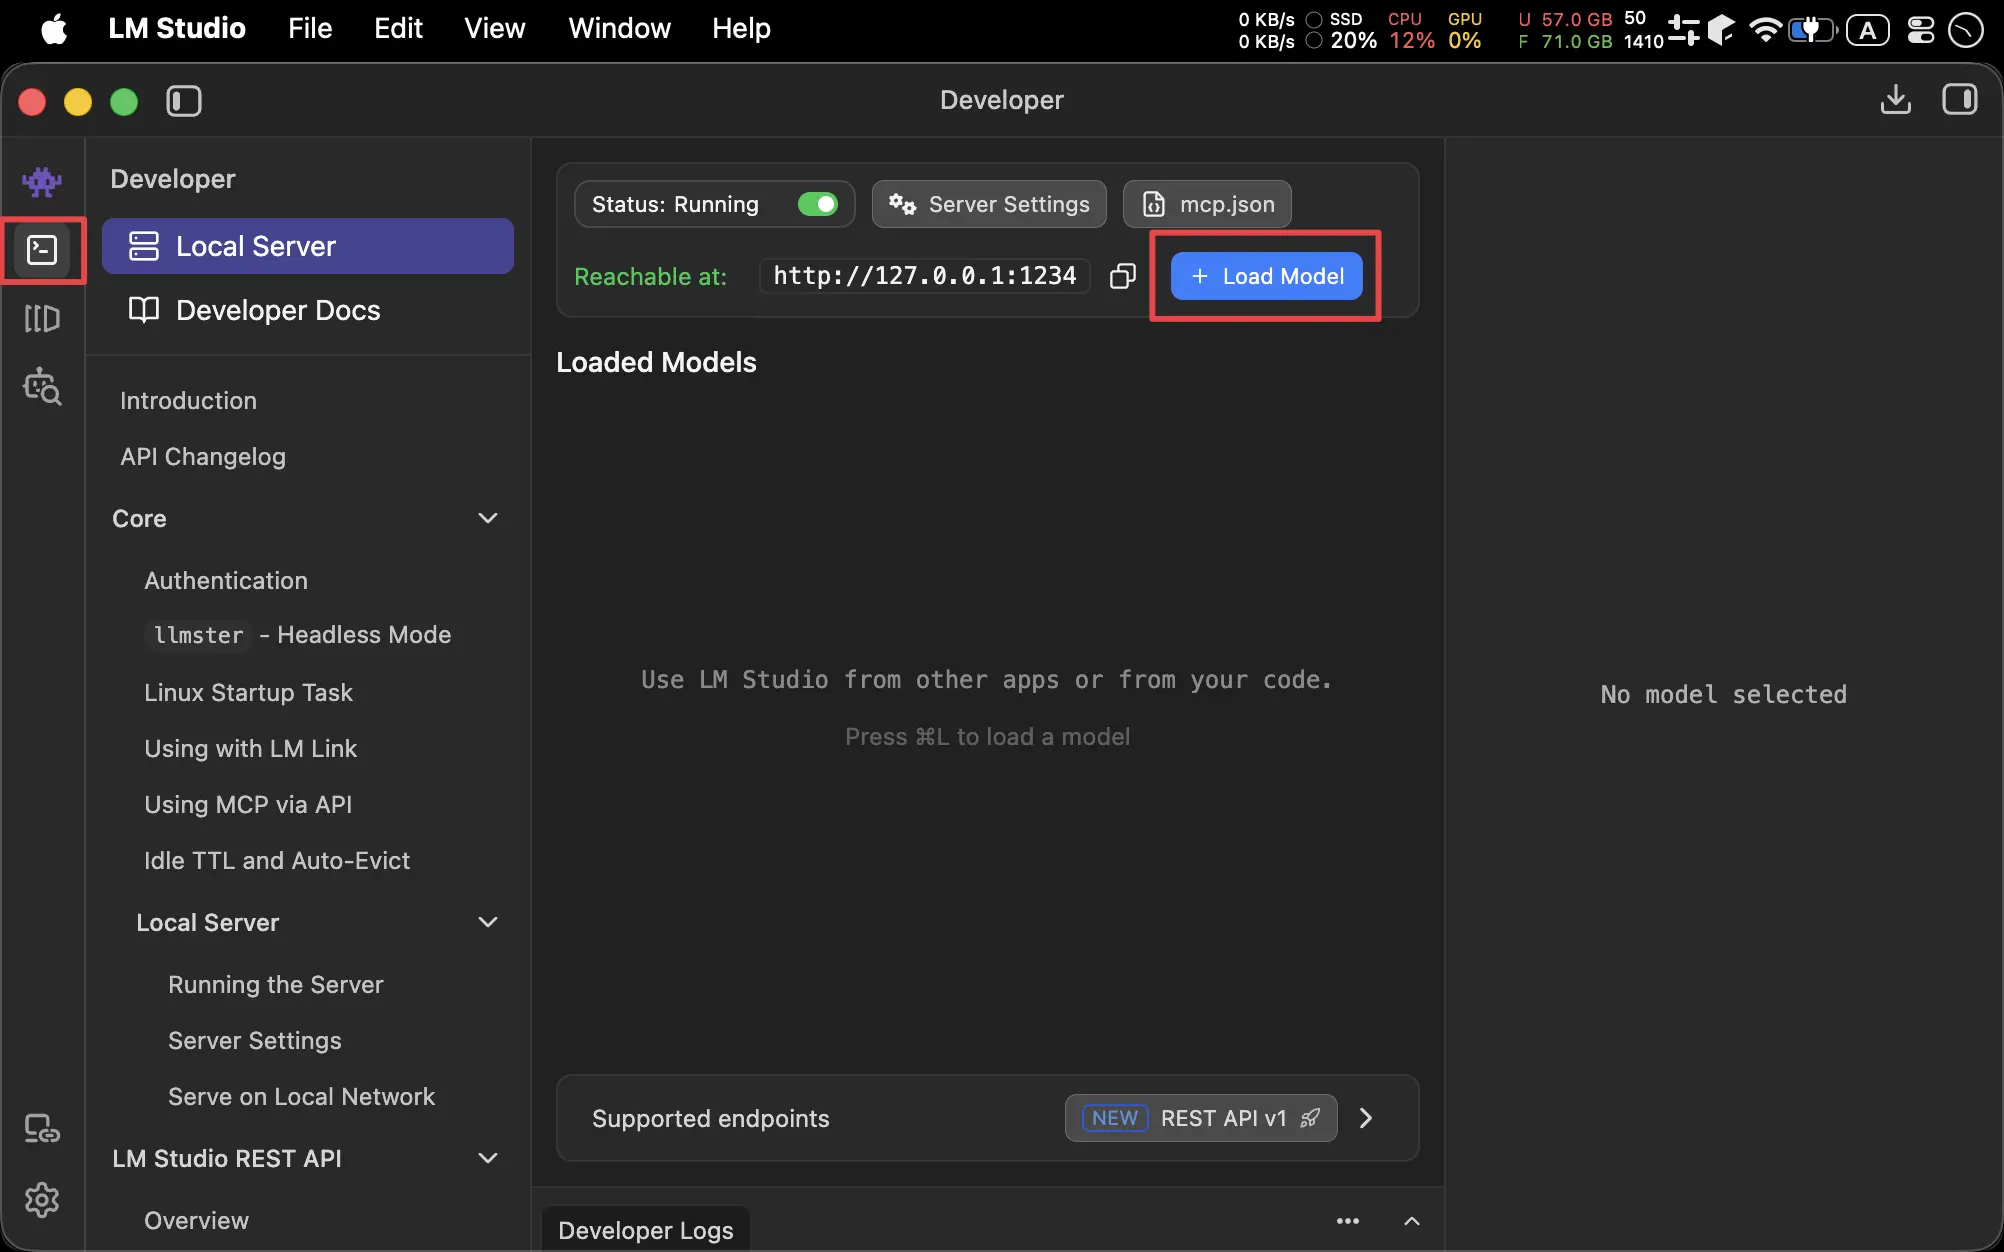The height and width of the screenshot is (1252, 2004).
Task: Open the Settings gear in sidebar
Action: pyautogui.click(x=42, y=1199)
